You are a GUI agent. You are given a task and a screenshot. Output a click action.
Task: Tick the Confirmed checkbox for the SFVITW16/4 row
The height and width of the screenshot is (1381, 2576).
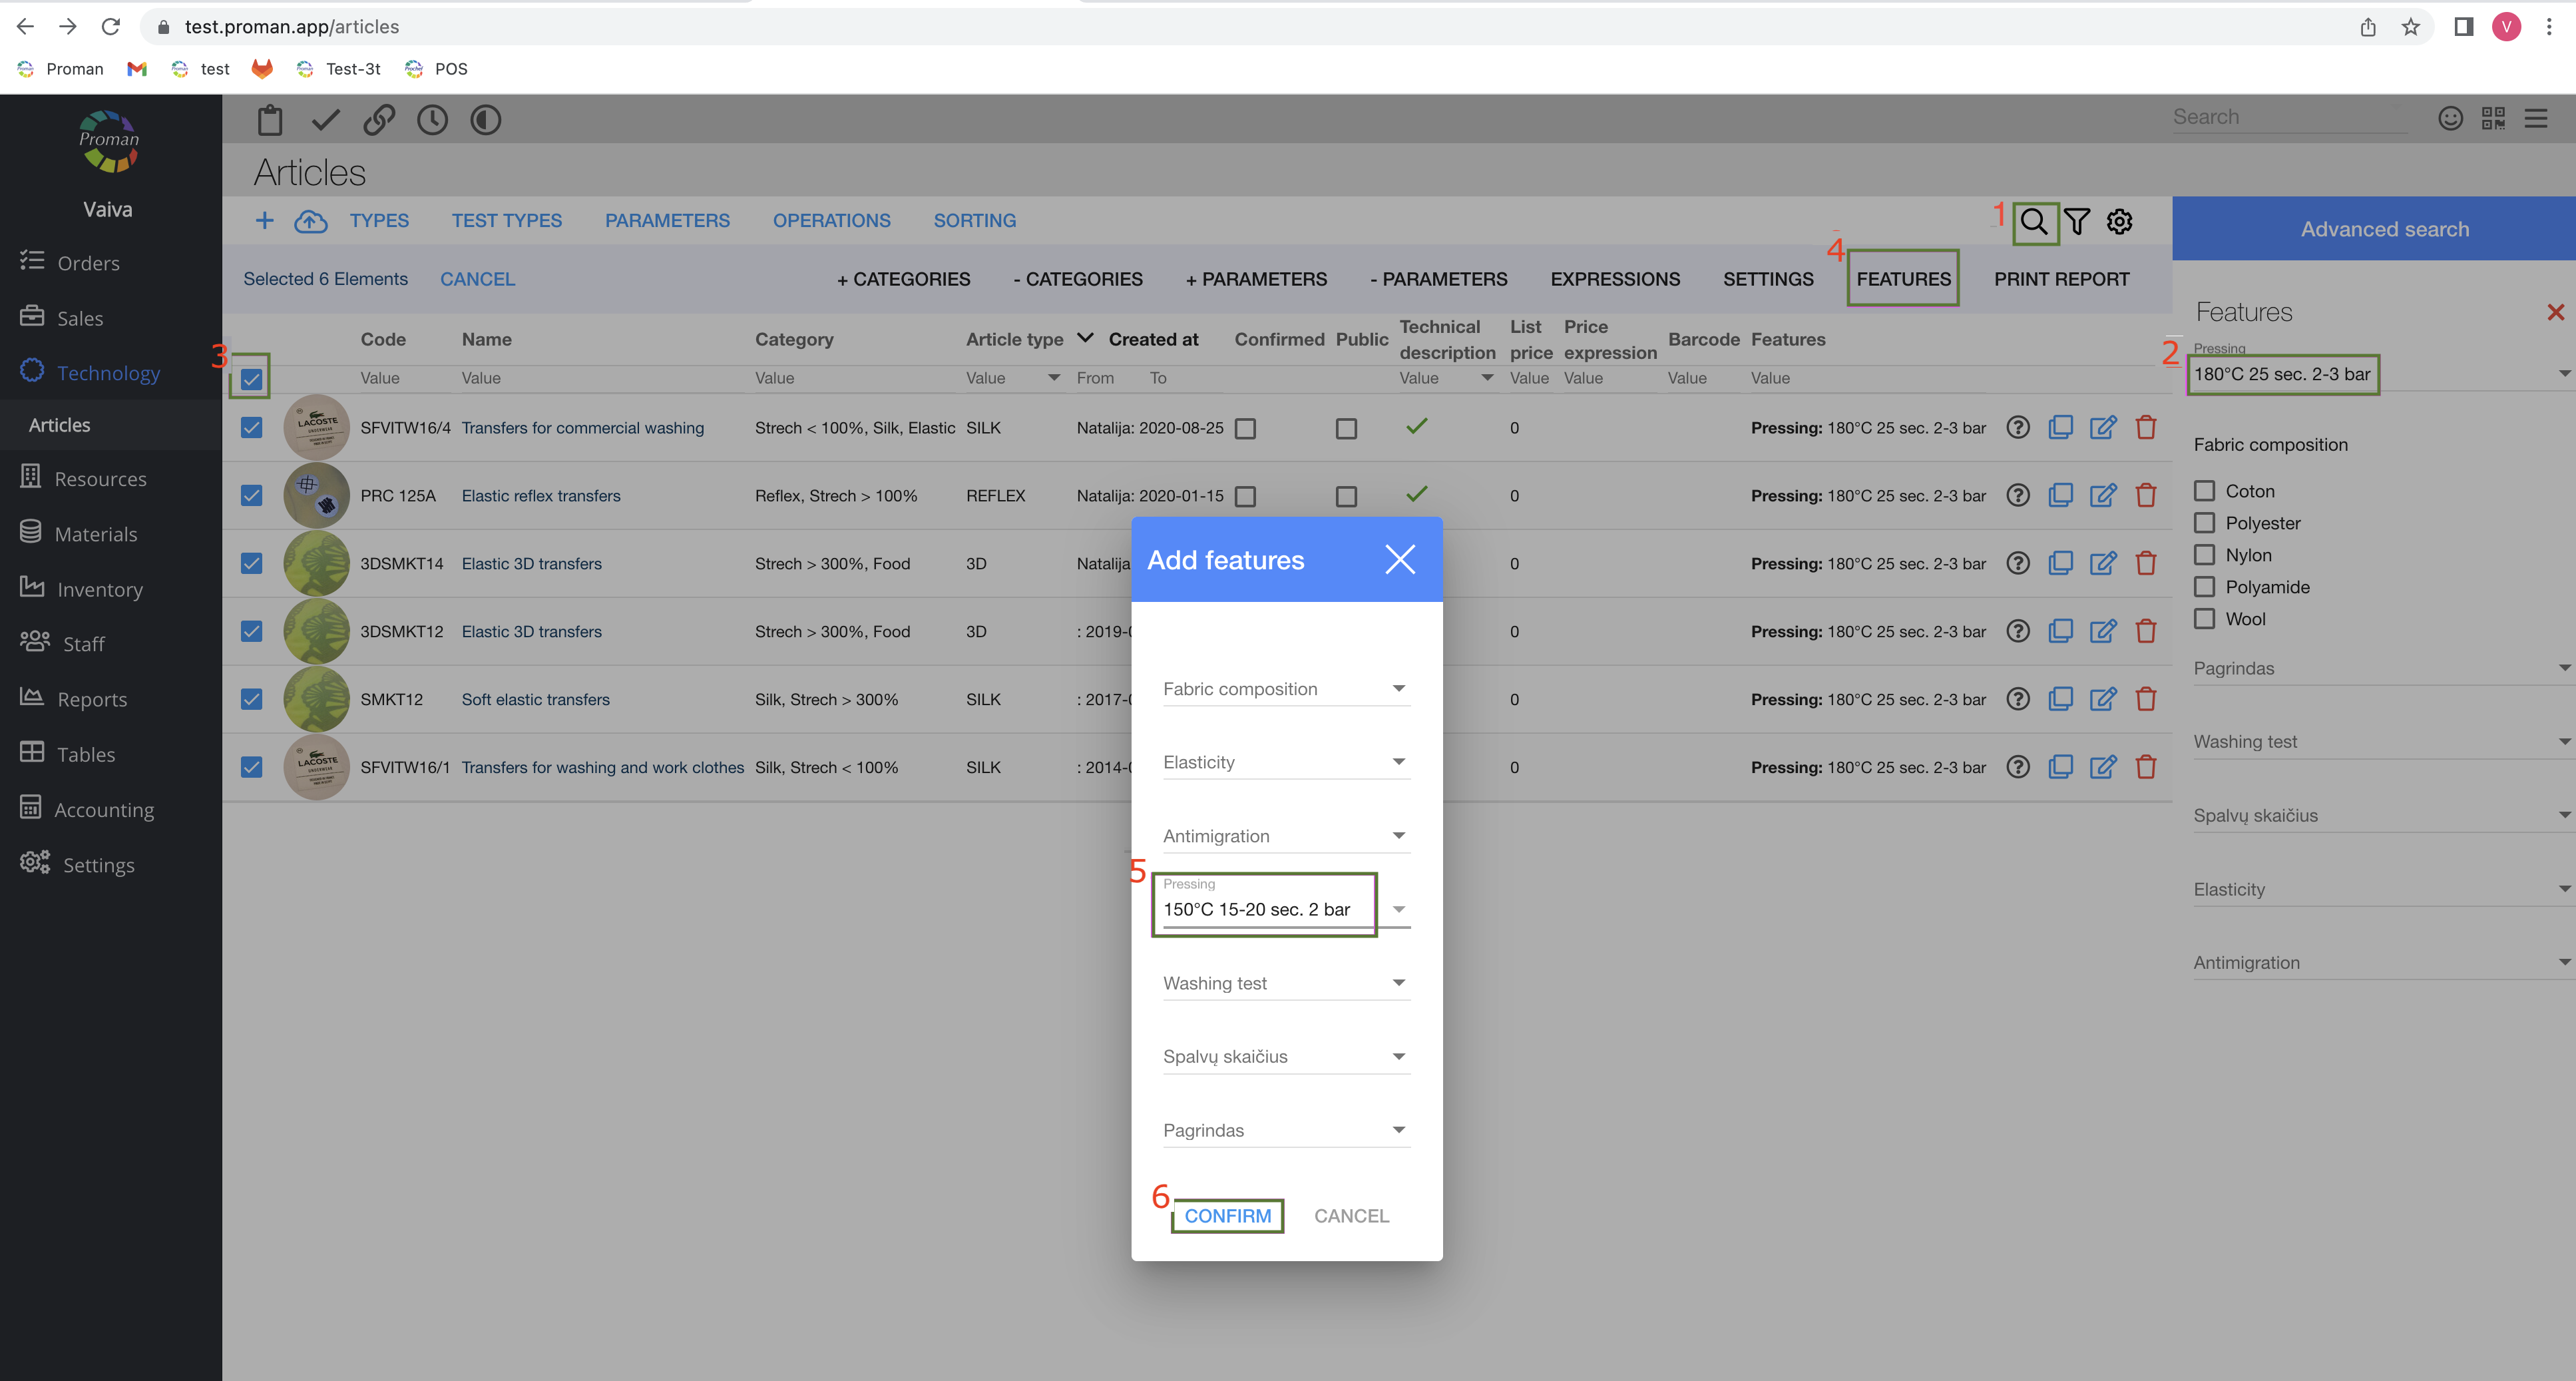(1245, 428)
